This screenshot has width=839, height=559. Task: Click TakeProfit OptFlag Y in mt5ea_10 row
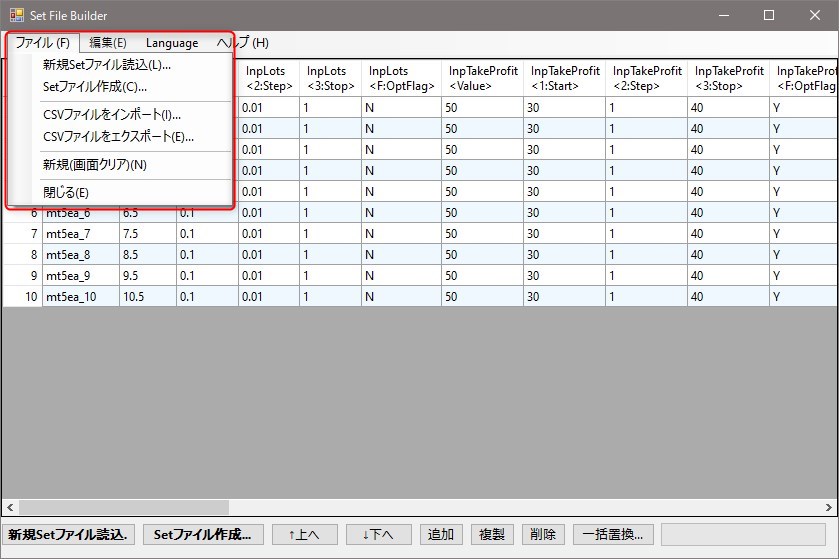(x=804, y=296)
